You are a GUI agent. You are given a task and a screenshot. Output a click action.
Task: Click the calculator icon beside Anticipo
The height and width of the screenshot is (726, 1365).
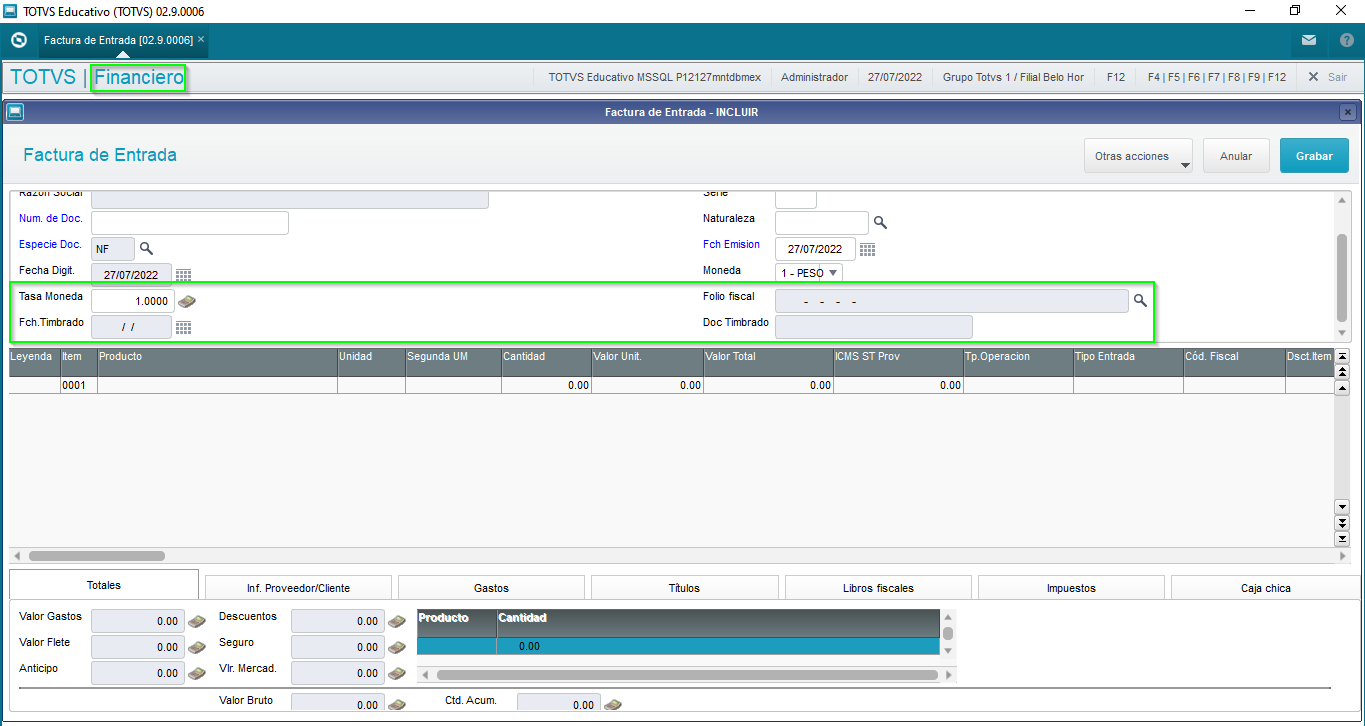point(196,673)
